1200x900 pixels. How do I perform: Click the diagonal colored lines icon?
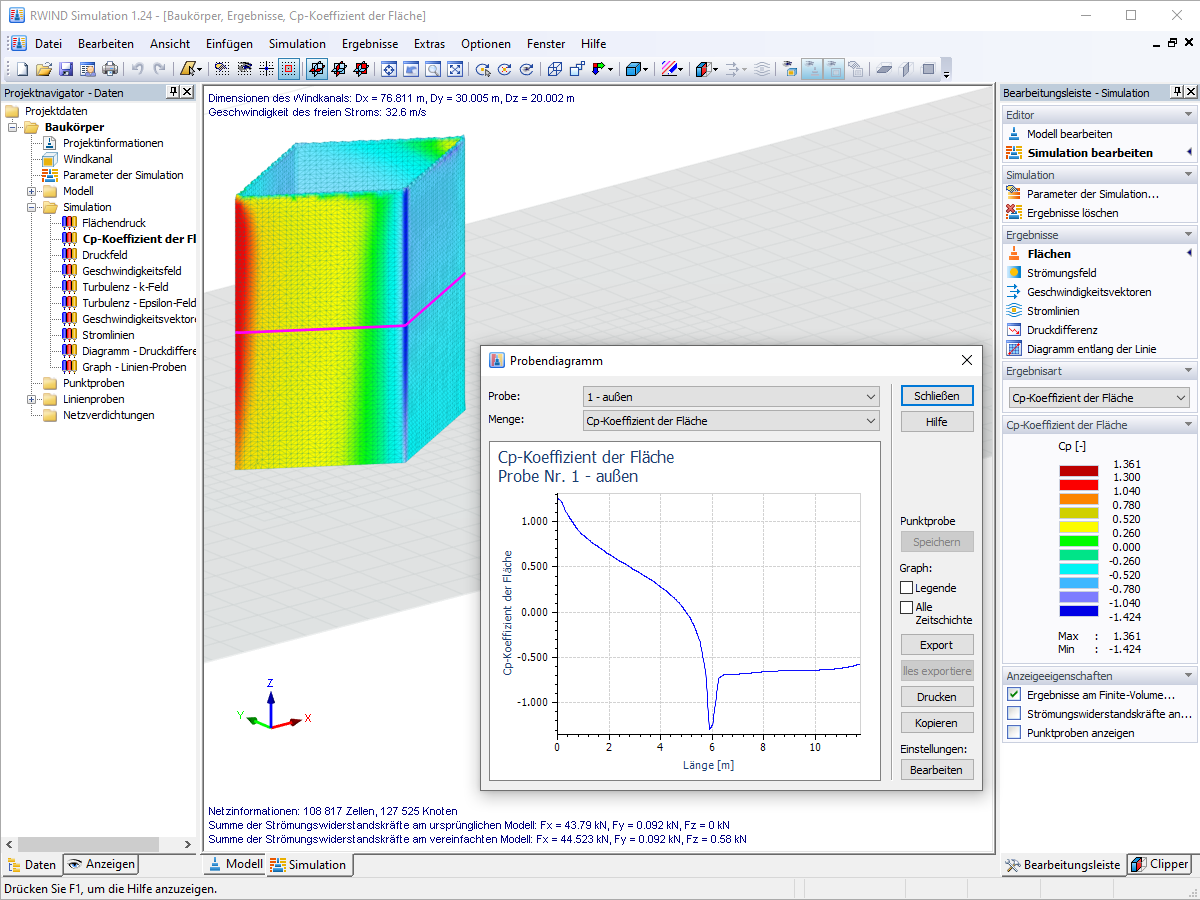tap(671, 69)
